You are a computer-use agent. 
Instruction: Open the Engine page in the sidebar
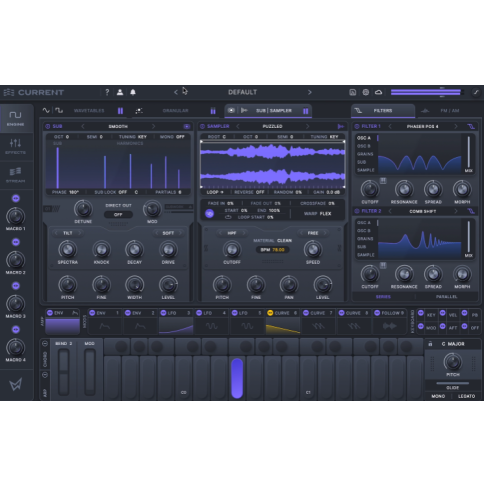coord(15,119)
